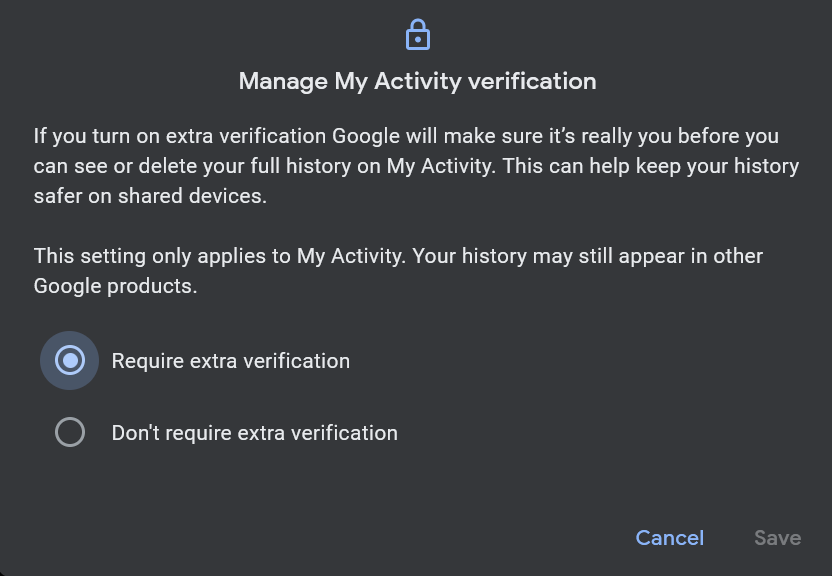Click "can see or delete your full history" text

pos(193,167)
